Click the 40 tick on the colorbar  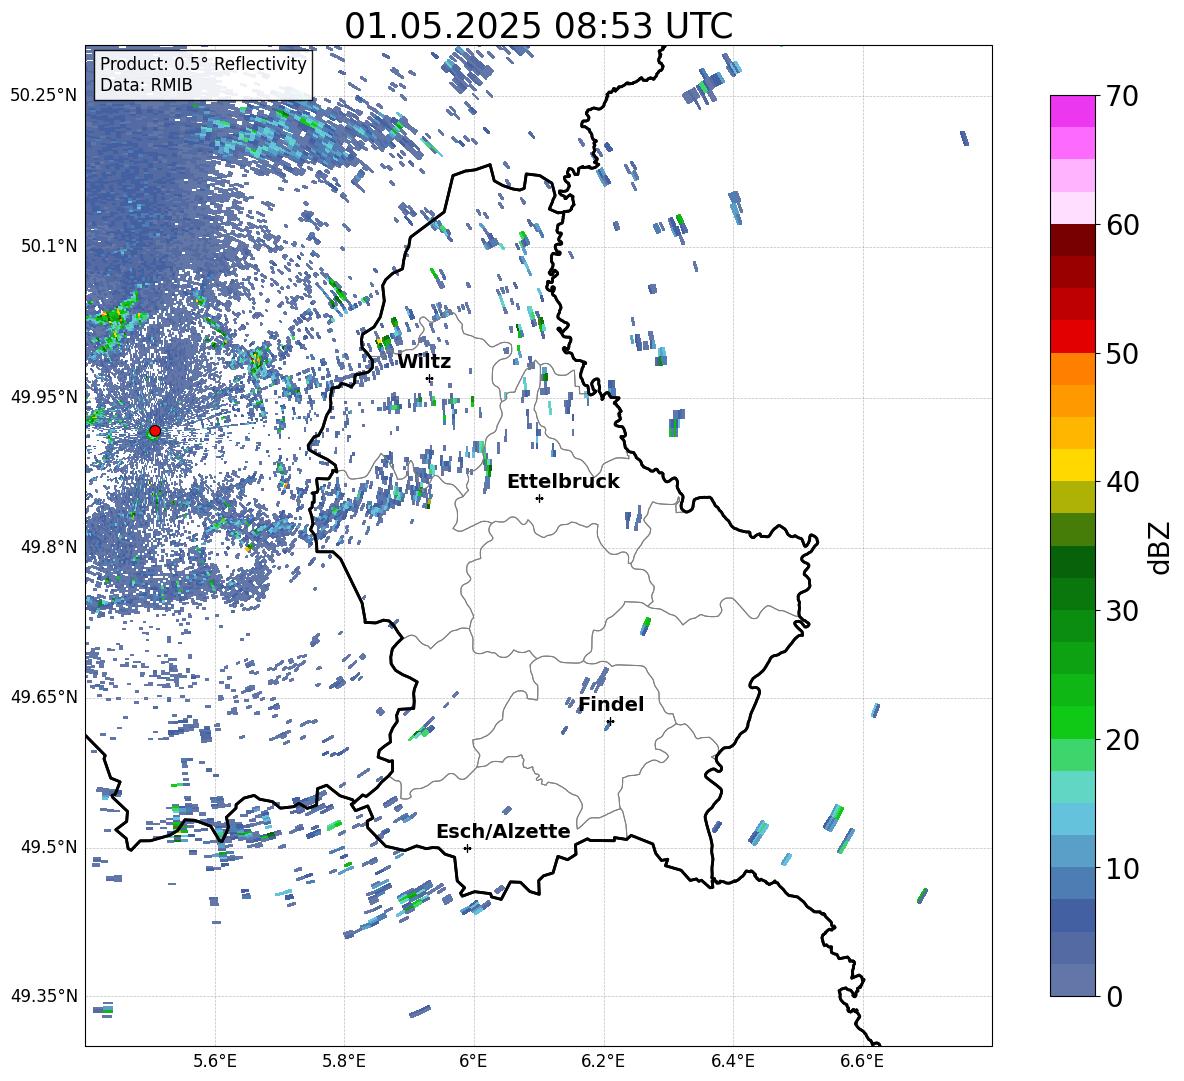(x=1122, y=482)
